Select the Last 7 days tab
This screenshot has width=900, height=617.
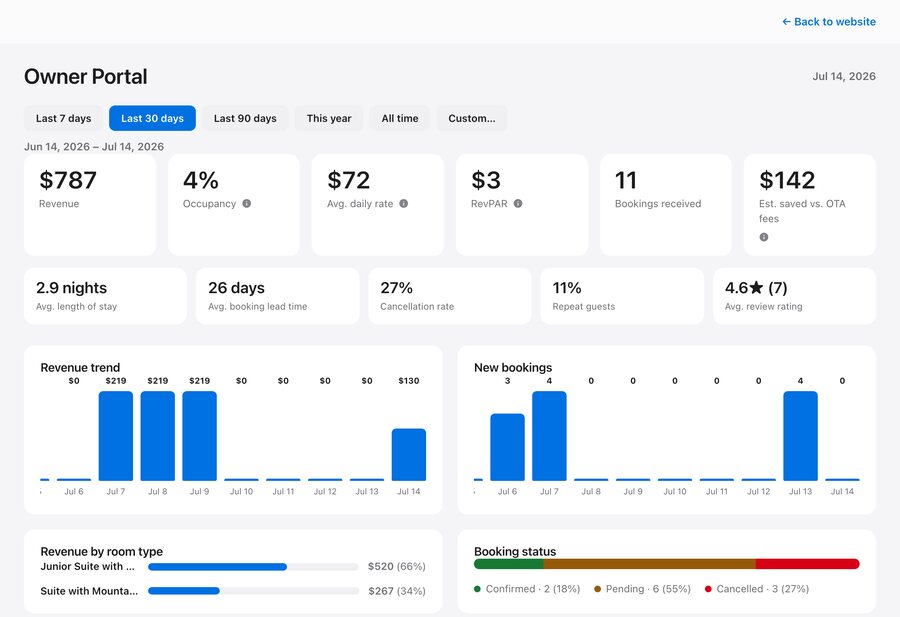(63, 118)
